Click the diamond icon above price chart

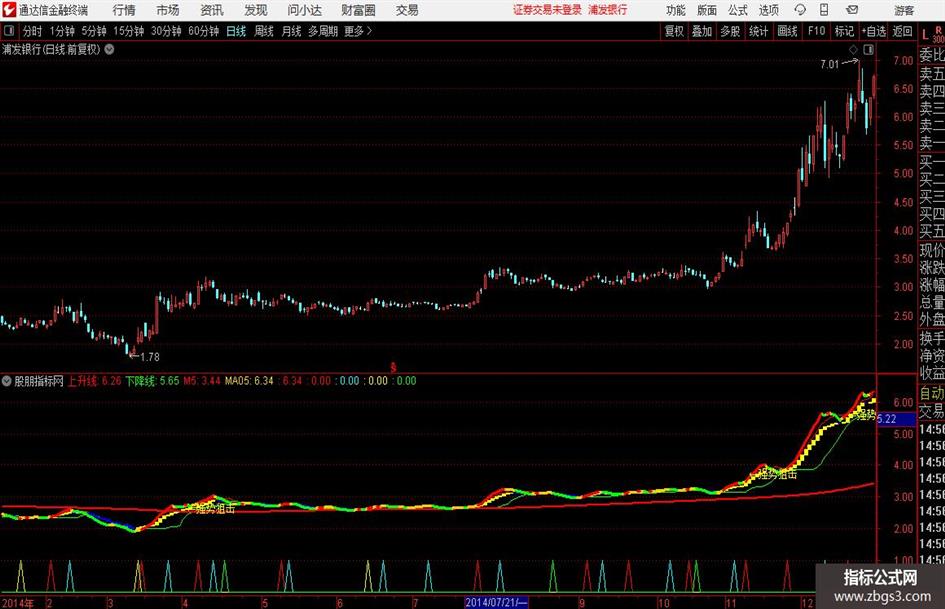click(x=853, y=49)
